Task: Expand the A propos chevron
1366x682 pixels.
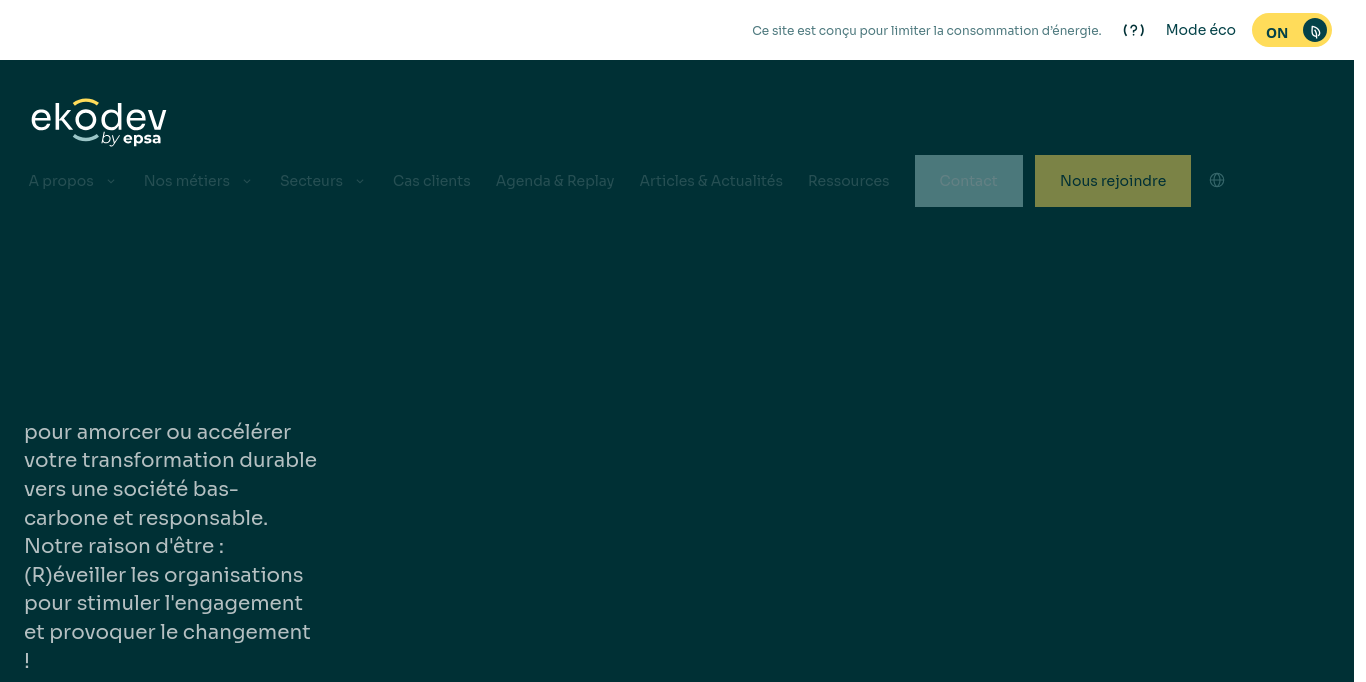Action: pos(111,181)
